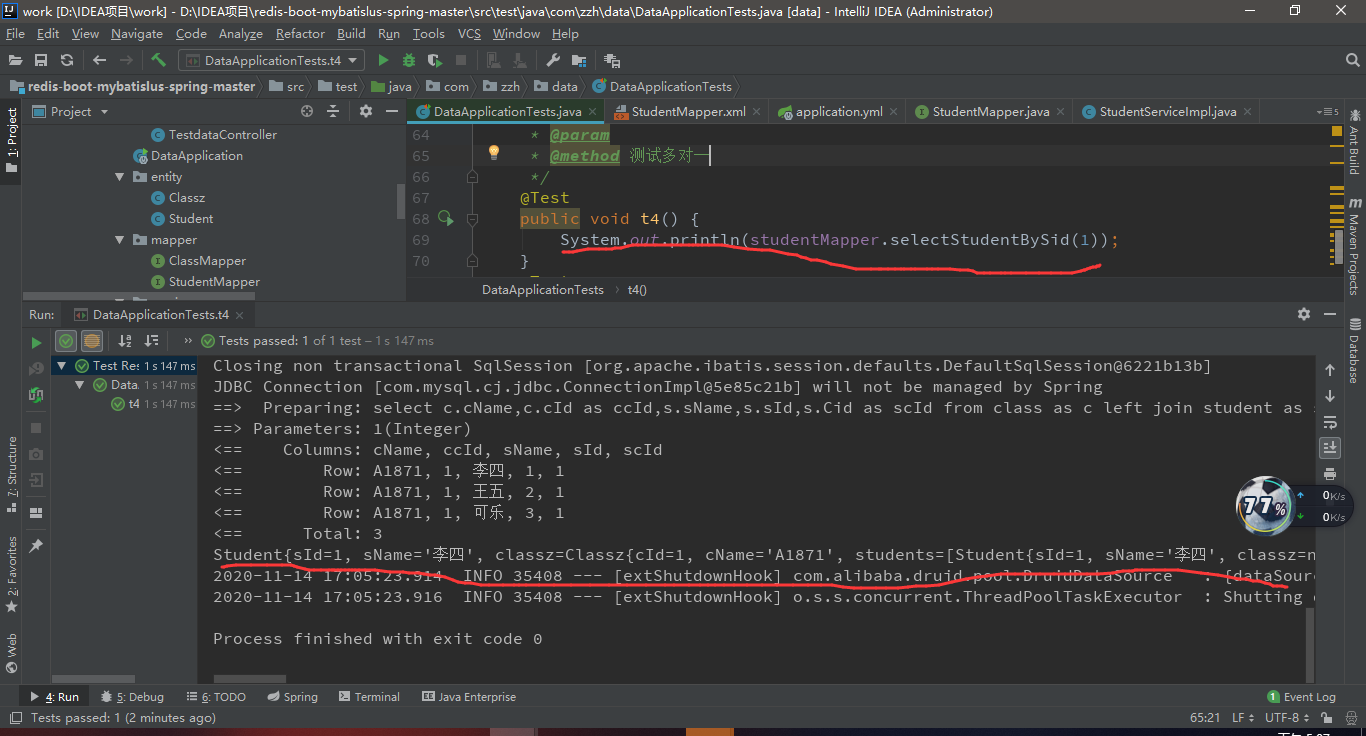Open the Debug tool window
Viewport: 1366px width, 736px height.
(133, 697)
